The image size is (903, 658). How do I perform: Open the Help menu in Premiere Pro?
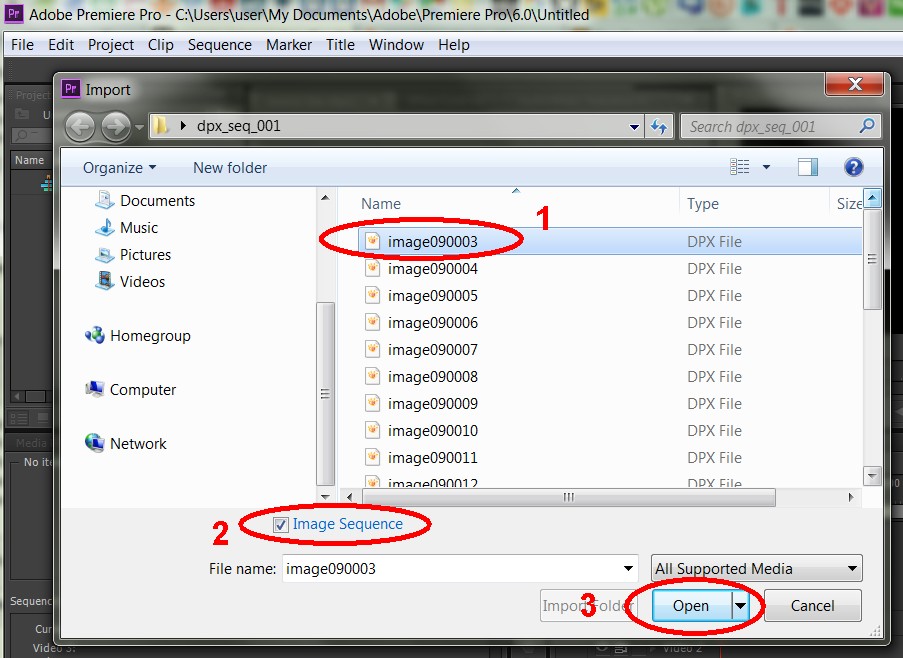pos(454,45)
